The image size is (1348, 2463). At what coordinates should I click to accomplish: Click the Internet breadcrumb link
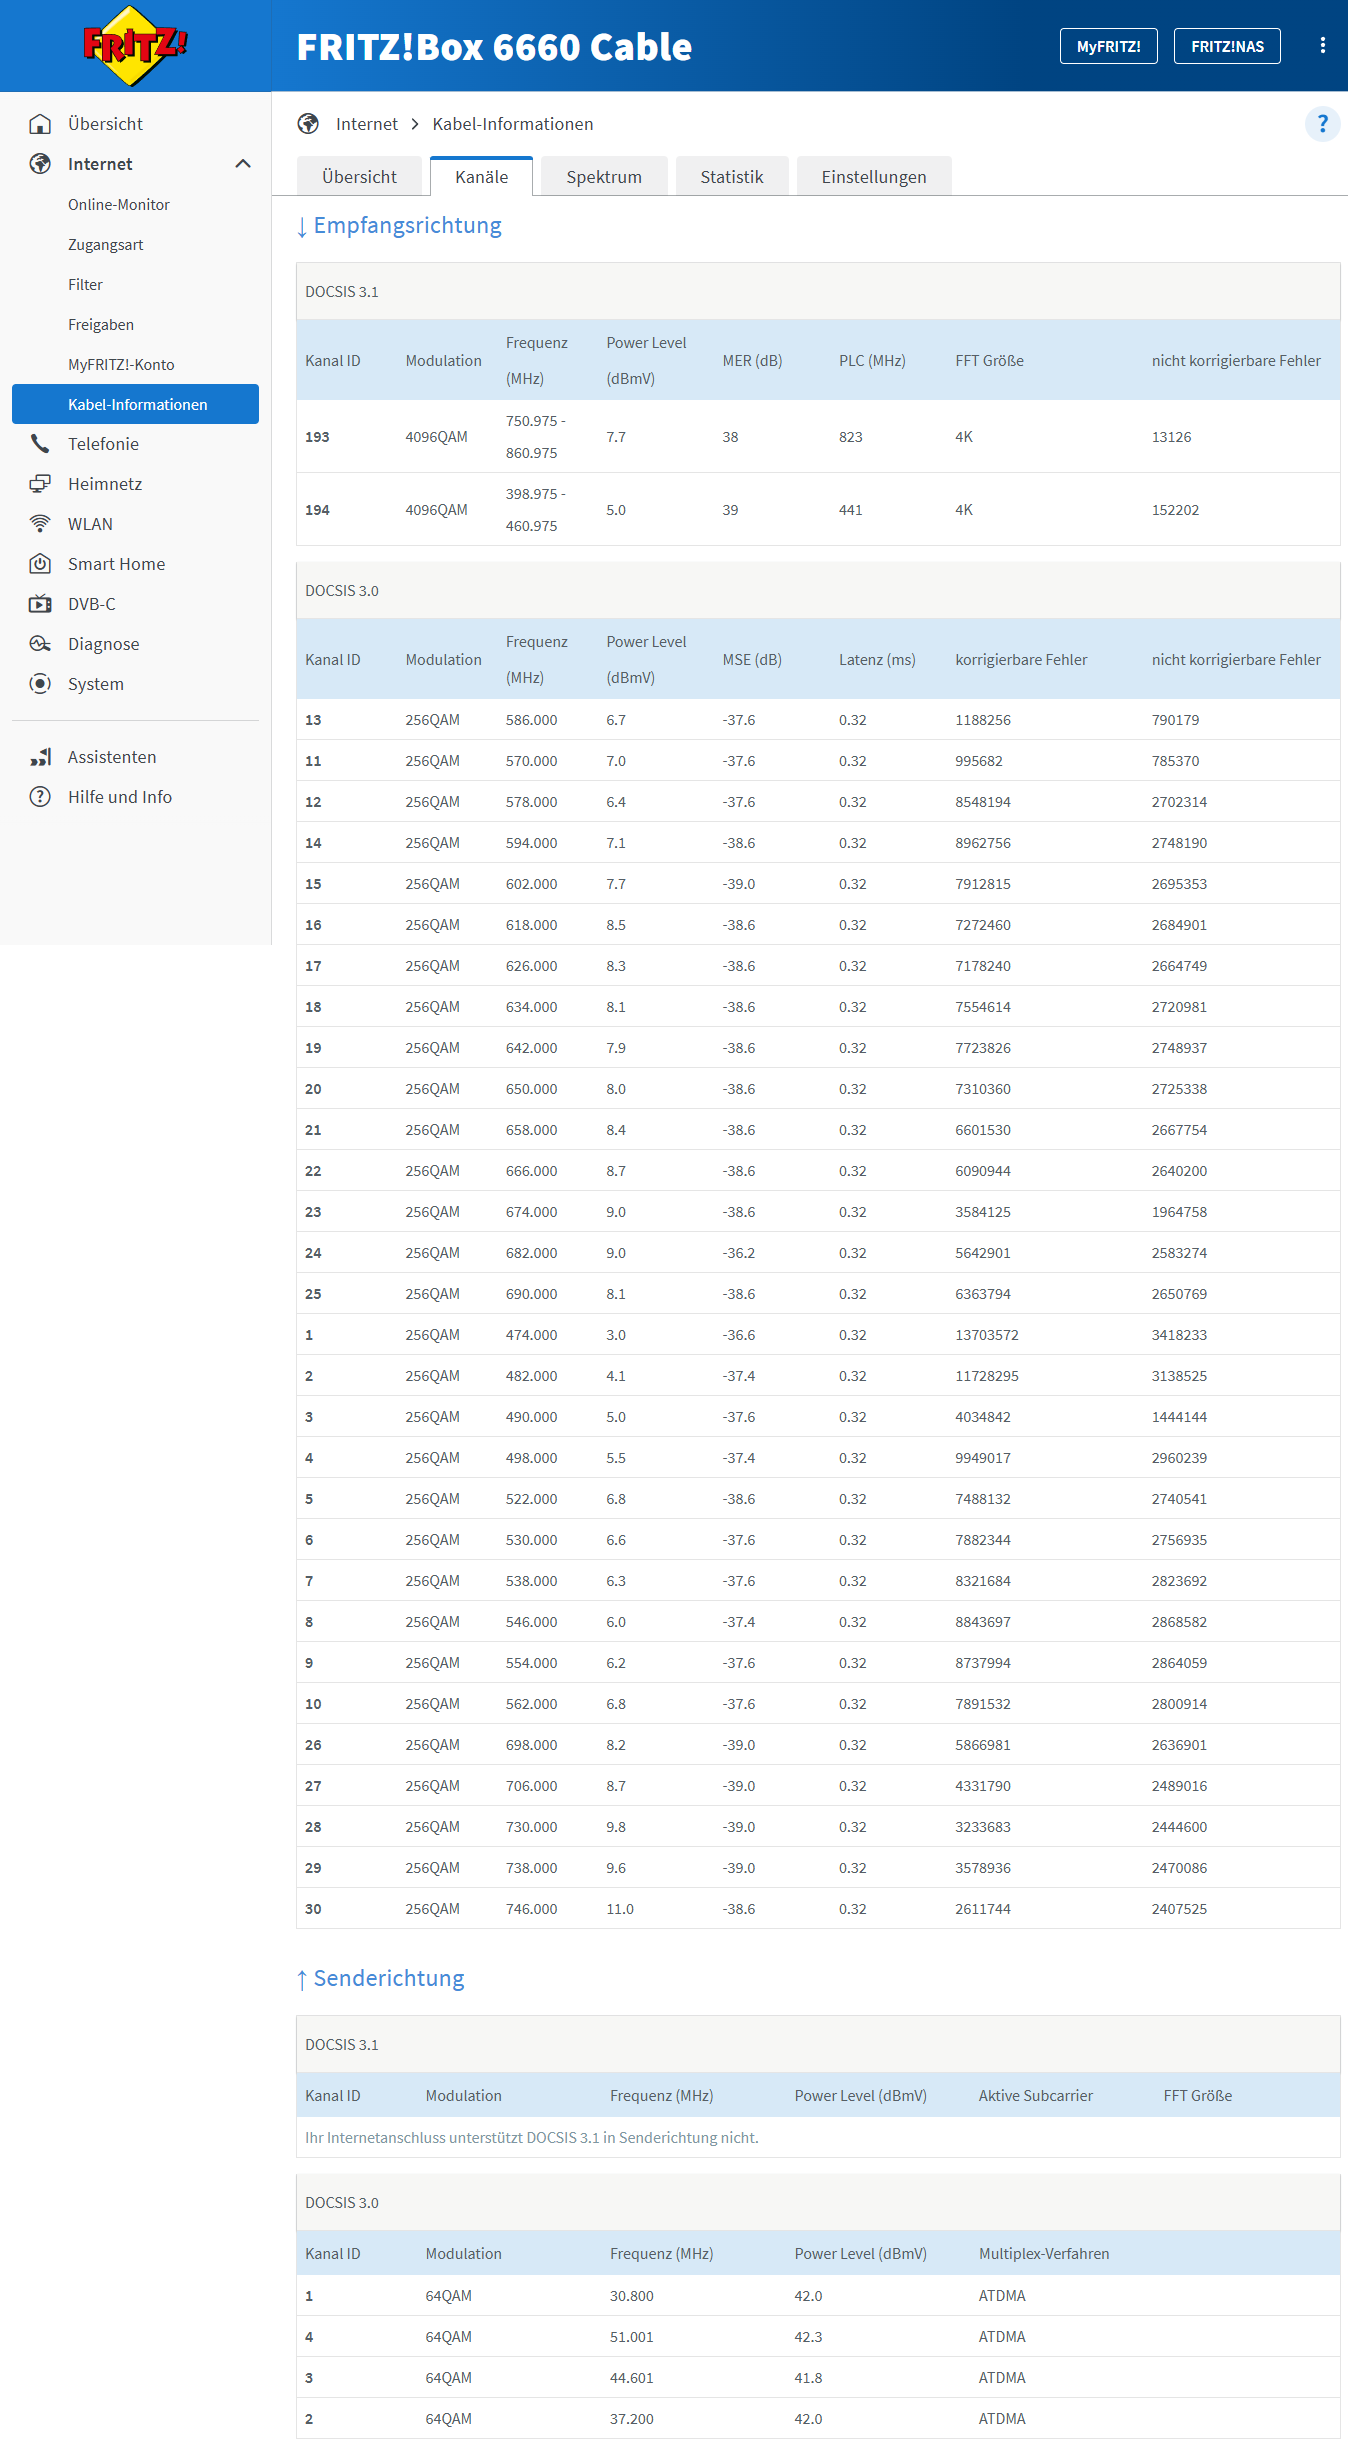366,124
